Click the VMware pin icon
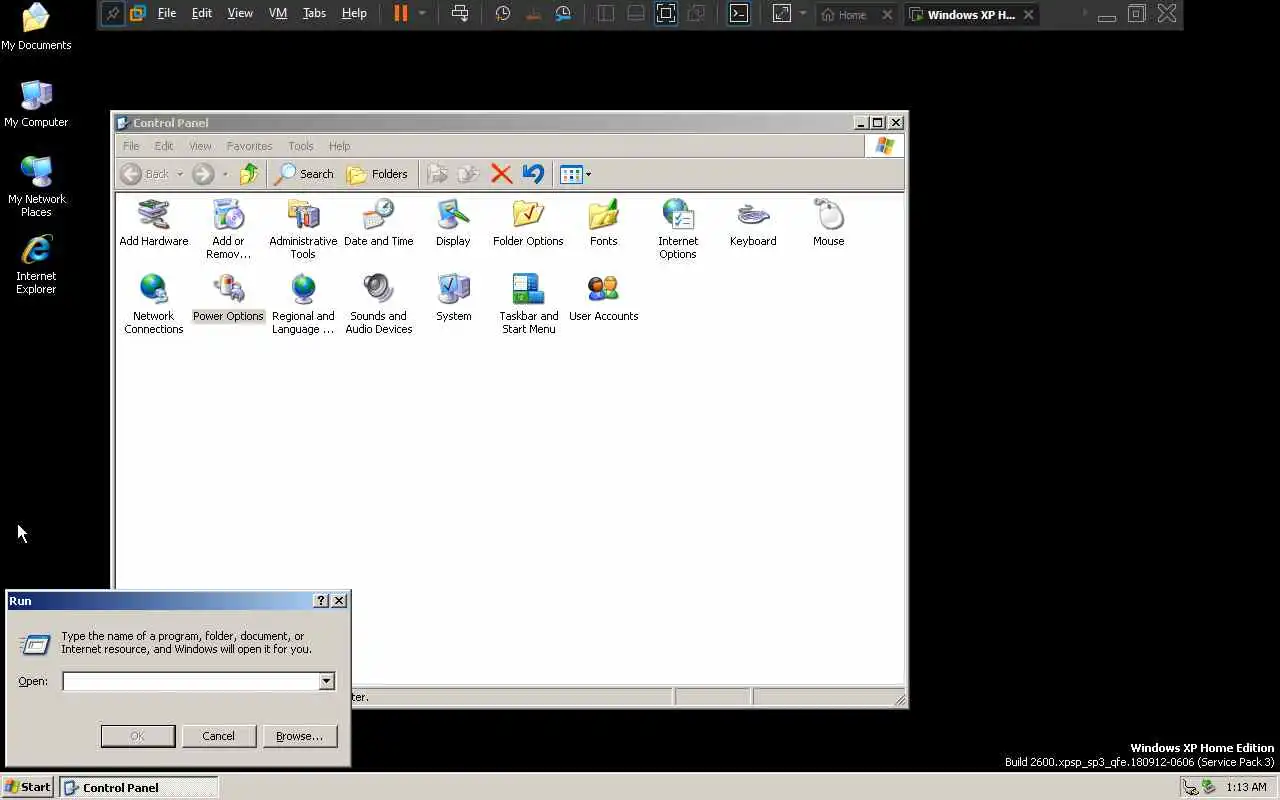 click(113, 13)
